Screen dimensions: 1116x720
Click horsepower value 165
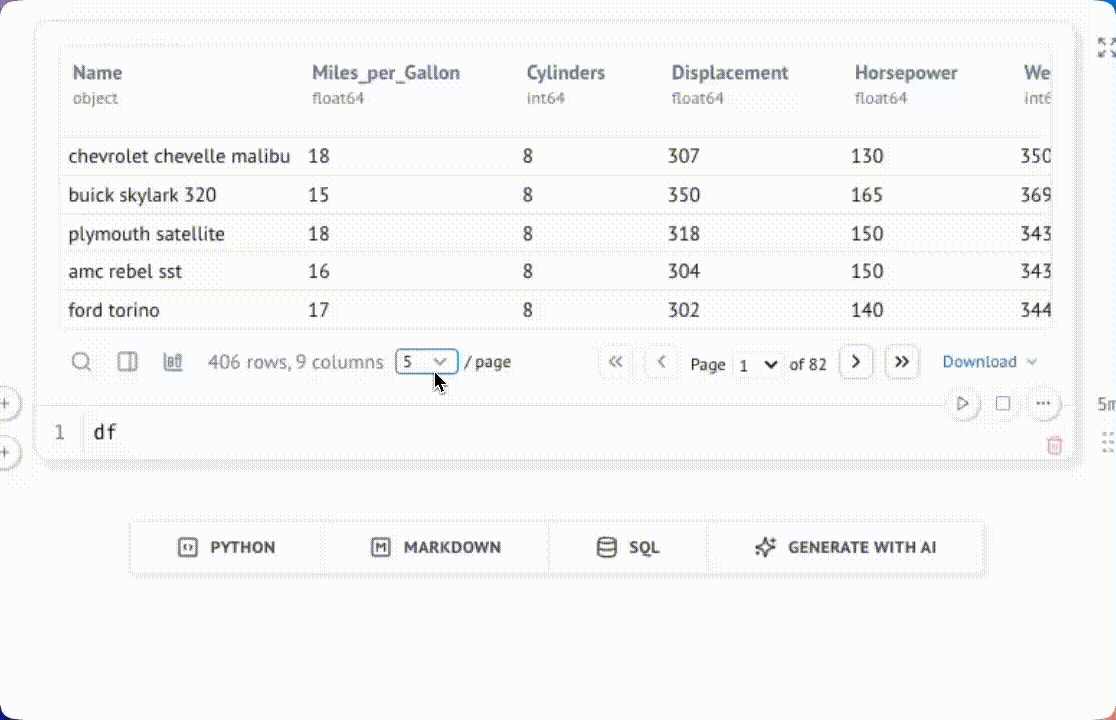click(x=867, y=195)
